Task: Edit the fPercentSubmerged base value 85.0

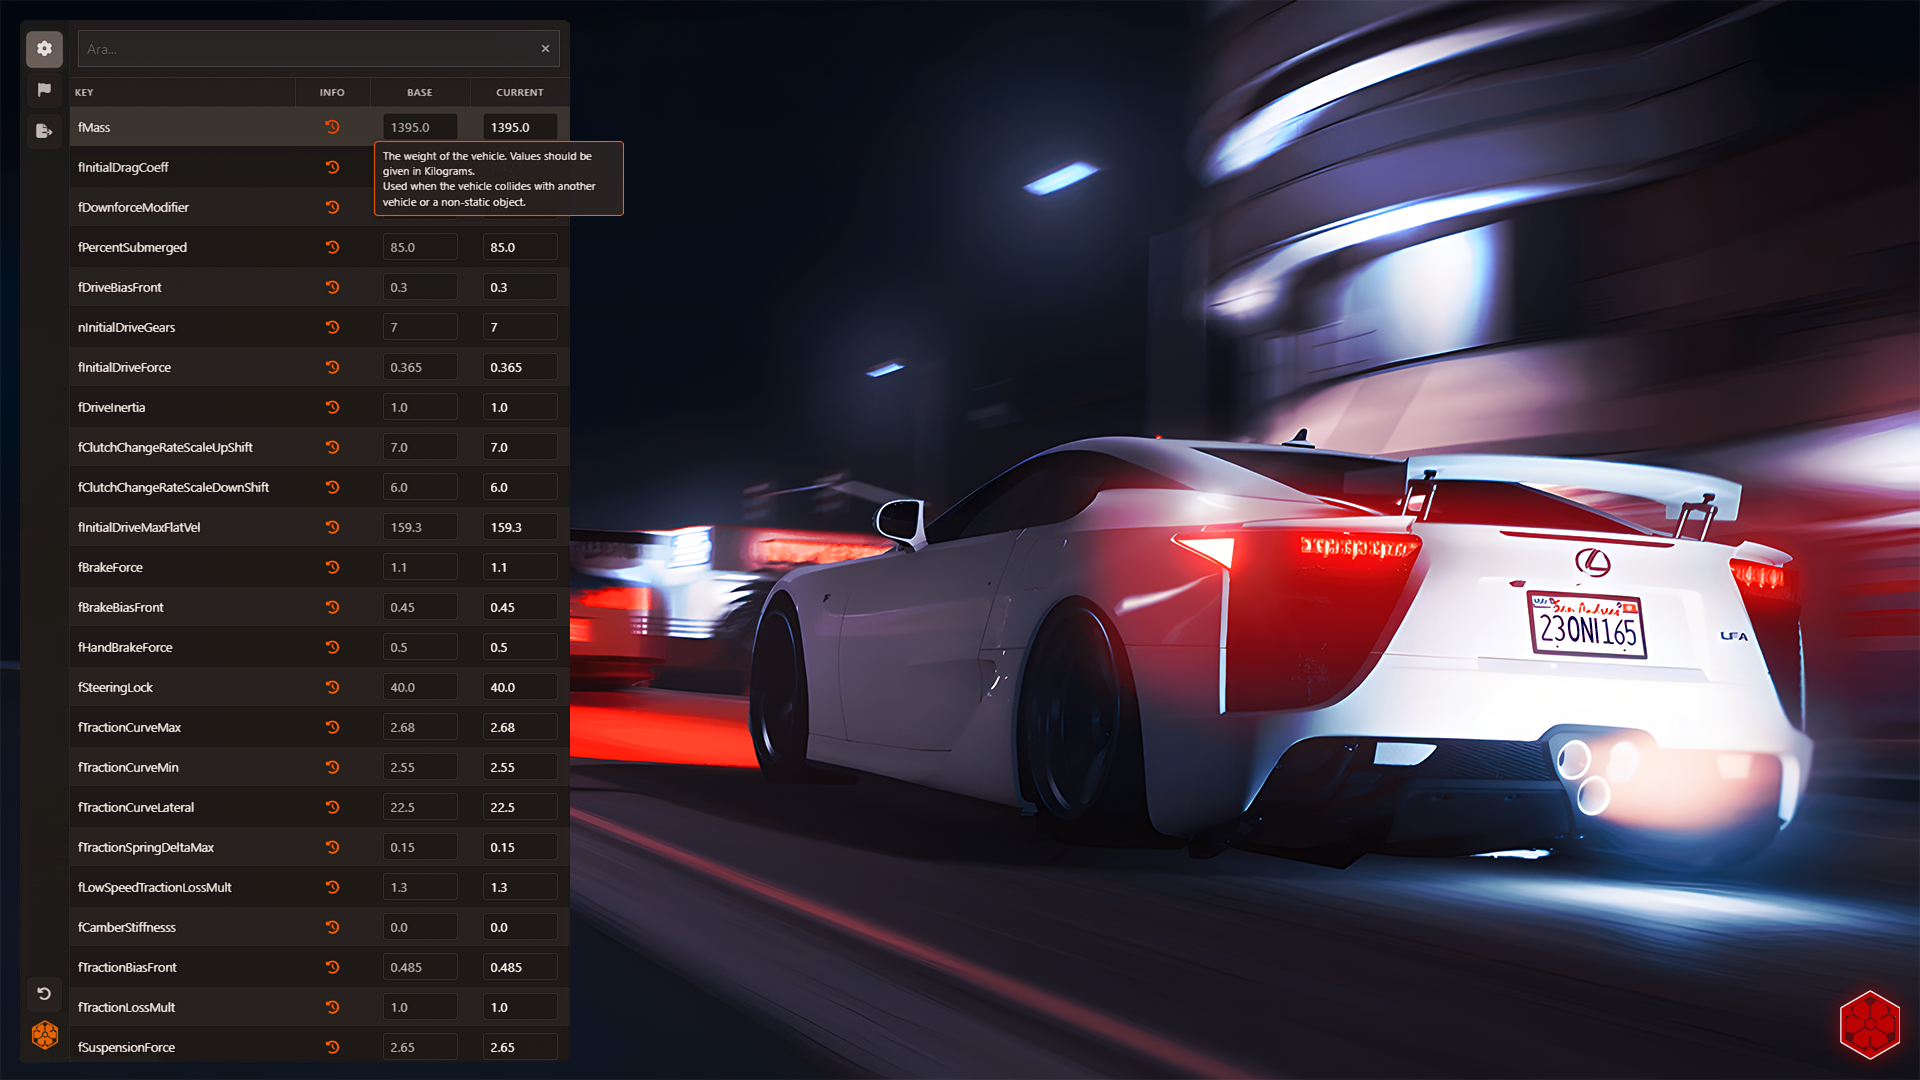Action: [x=420, y=247]
